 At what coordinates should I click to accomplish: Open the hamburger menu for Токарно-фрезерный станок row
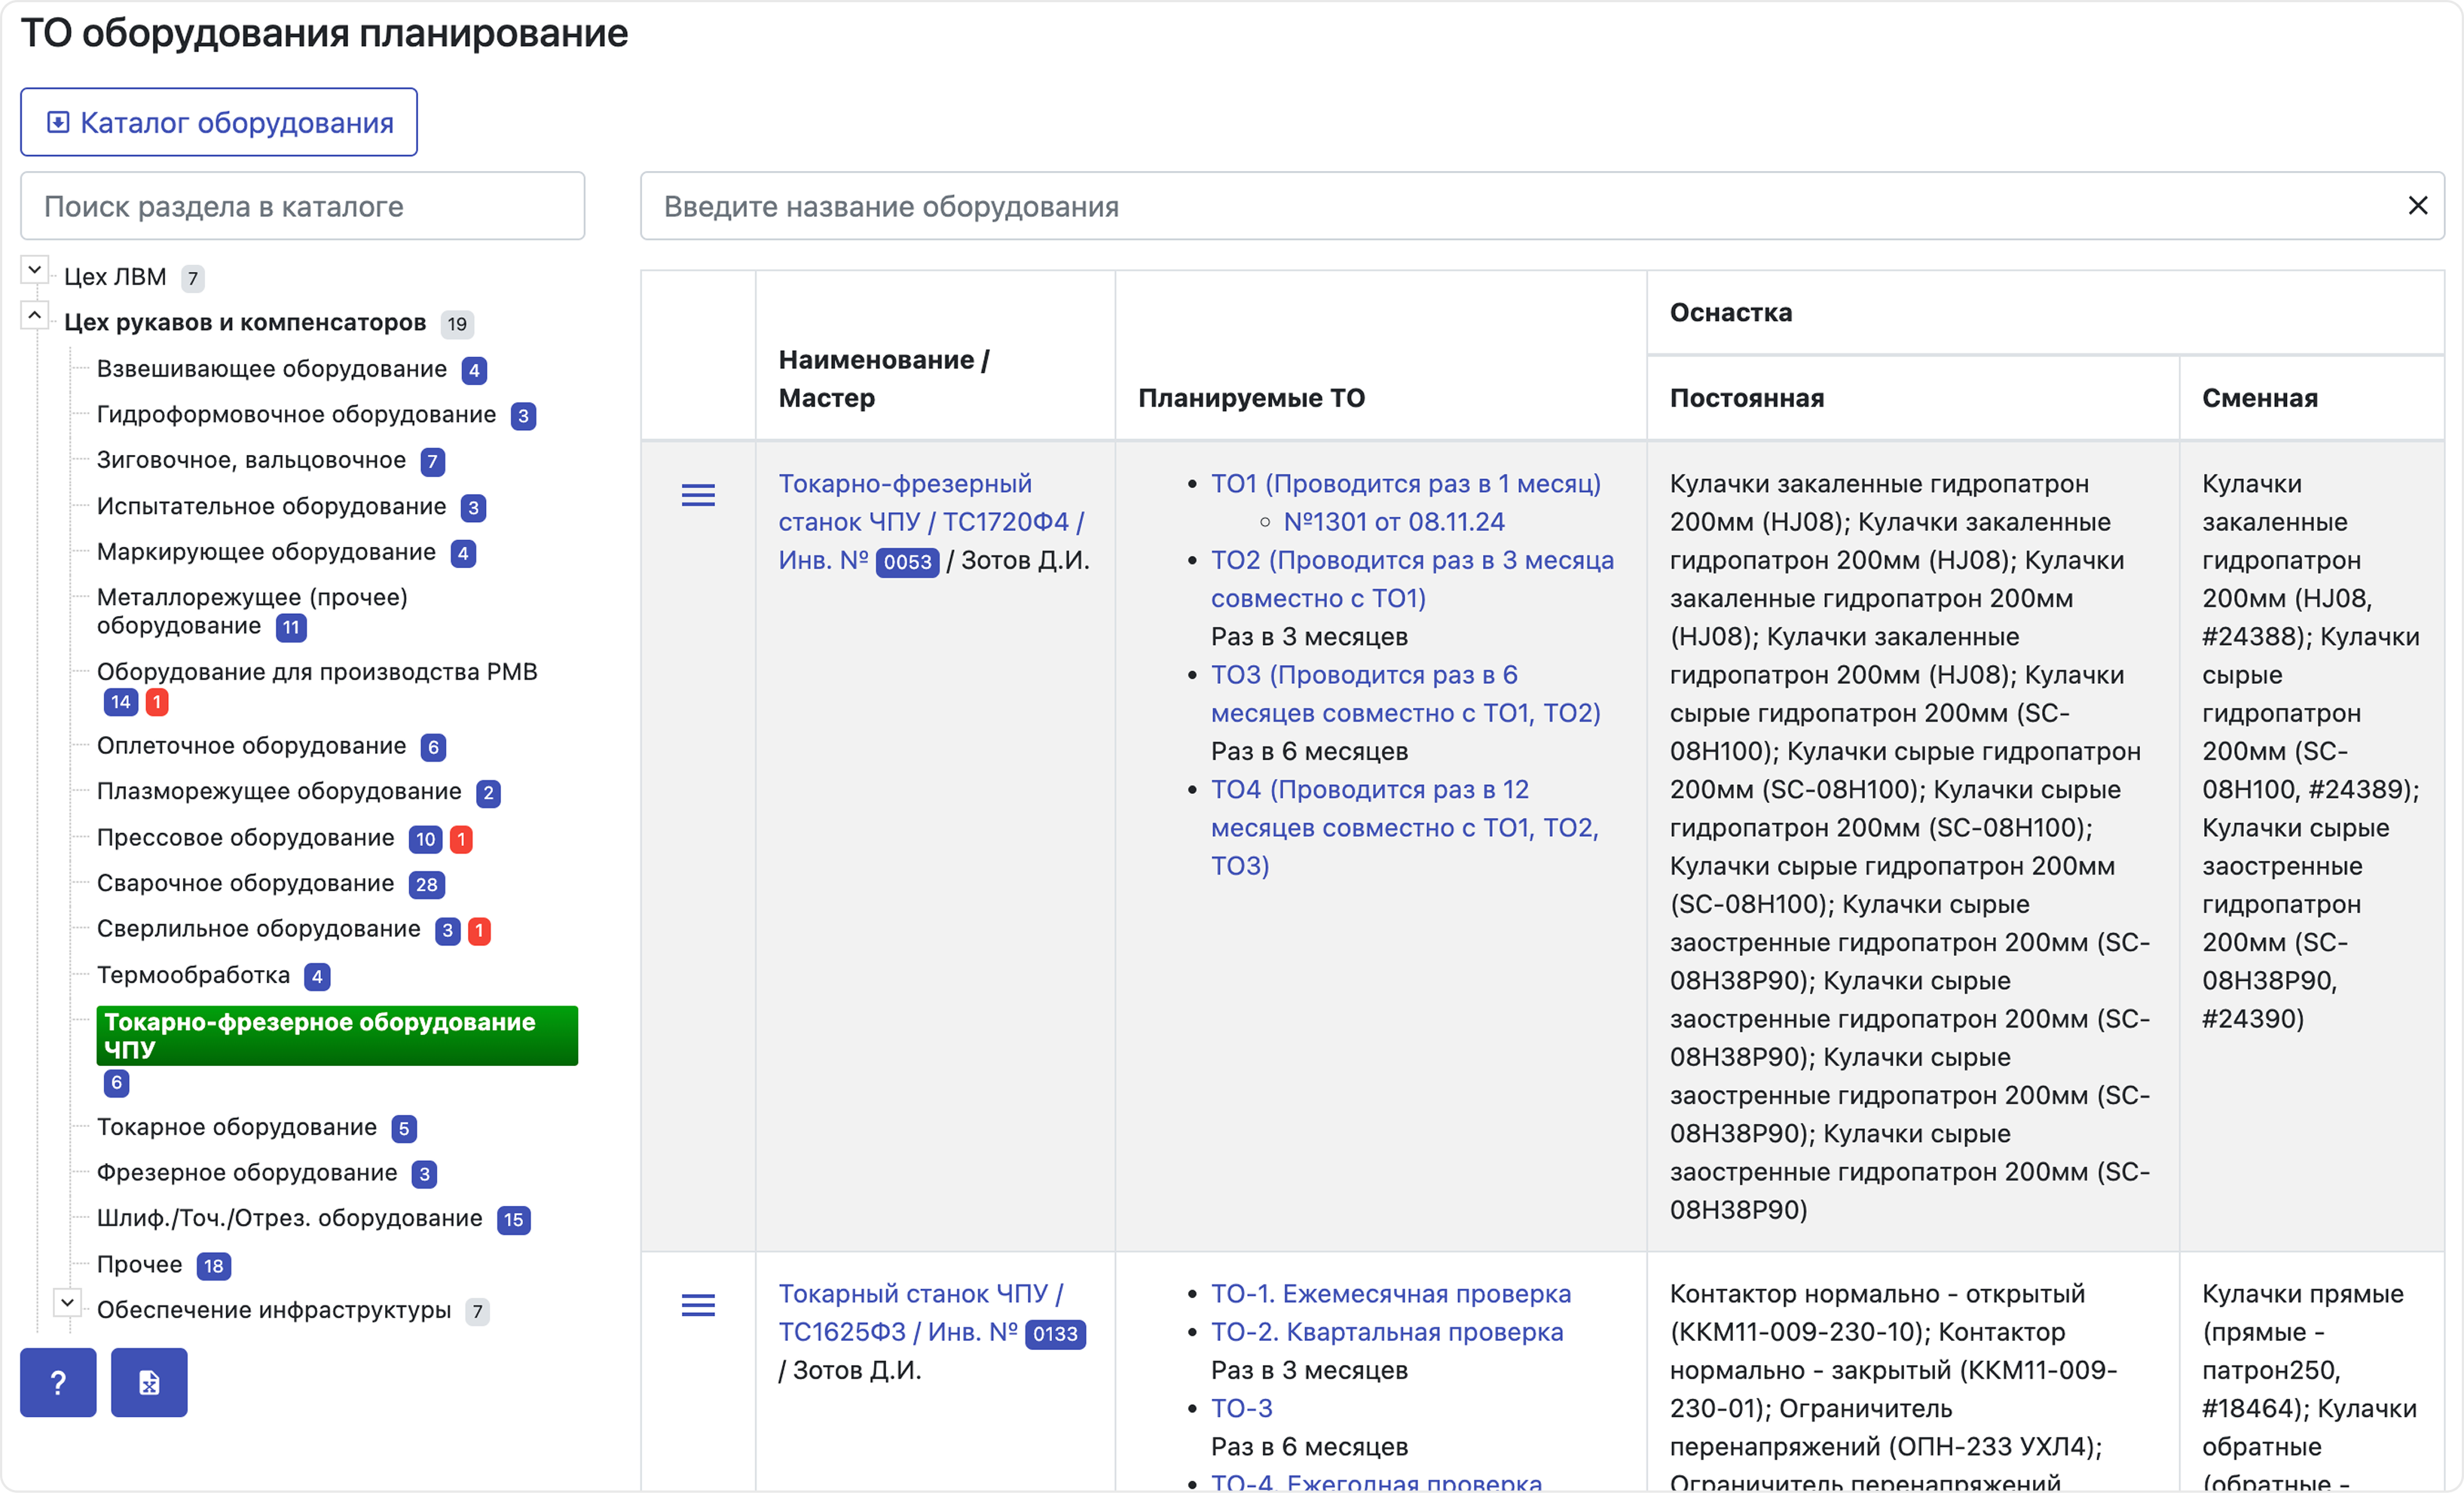point(698,494)
